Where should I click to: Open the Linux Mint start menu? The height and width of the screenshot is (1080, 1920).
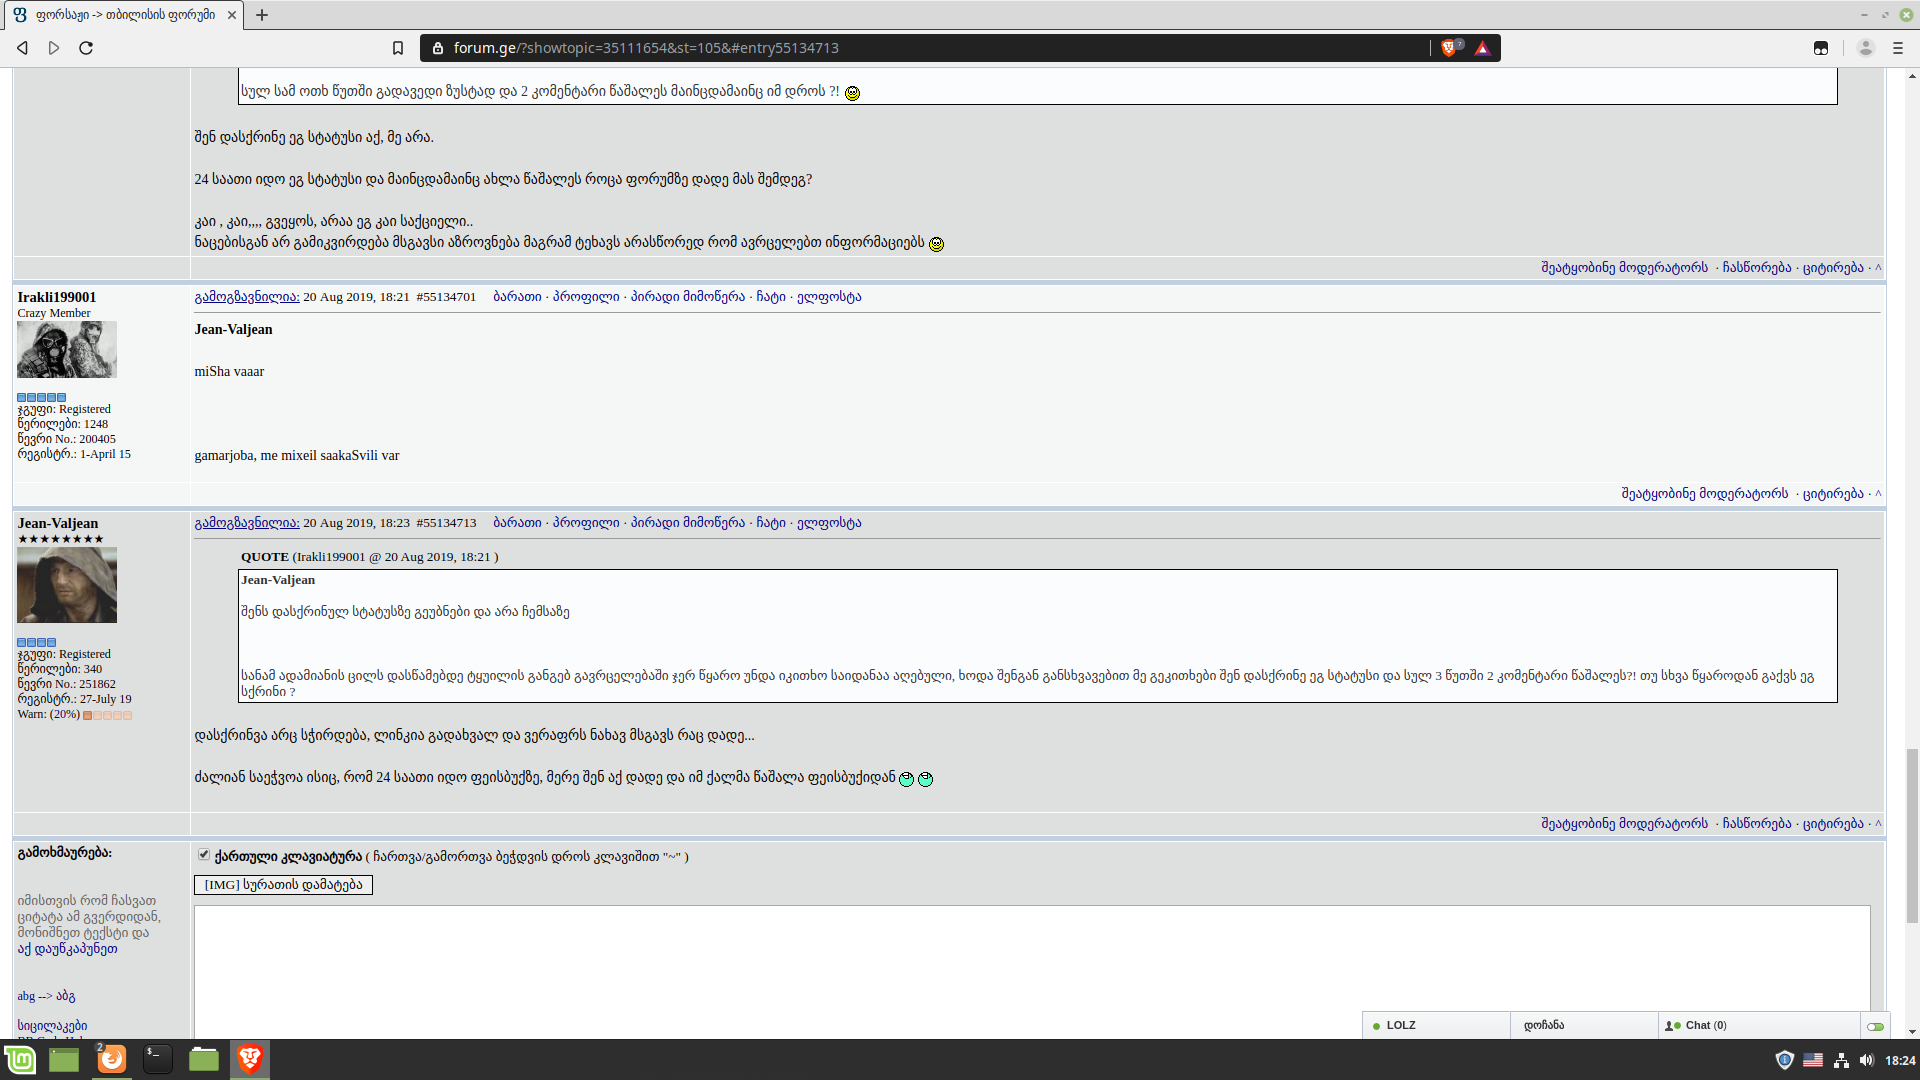20,1059
